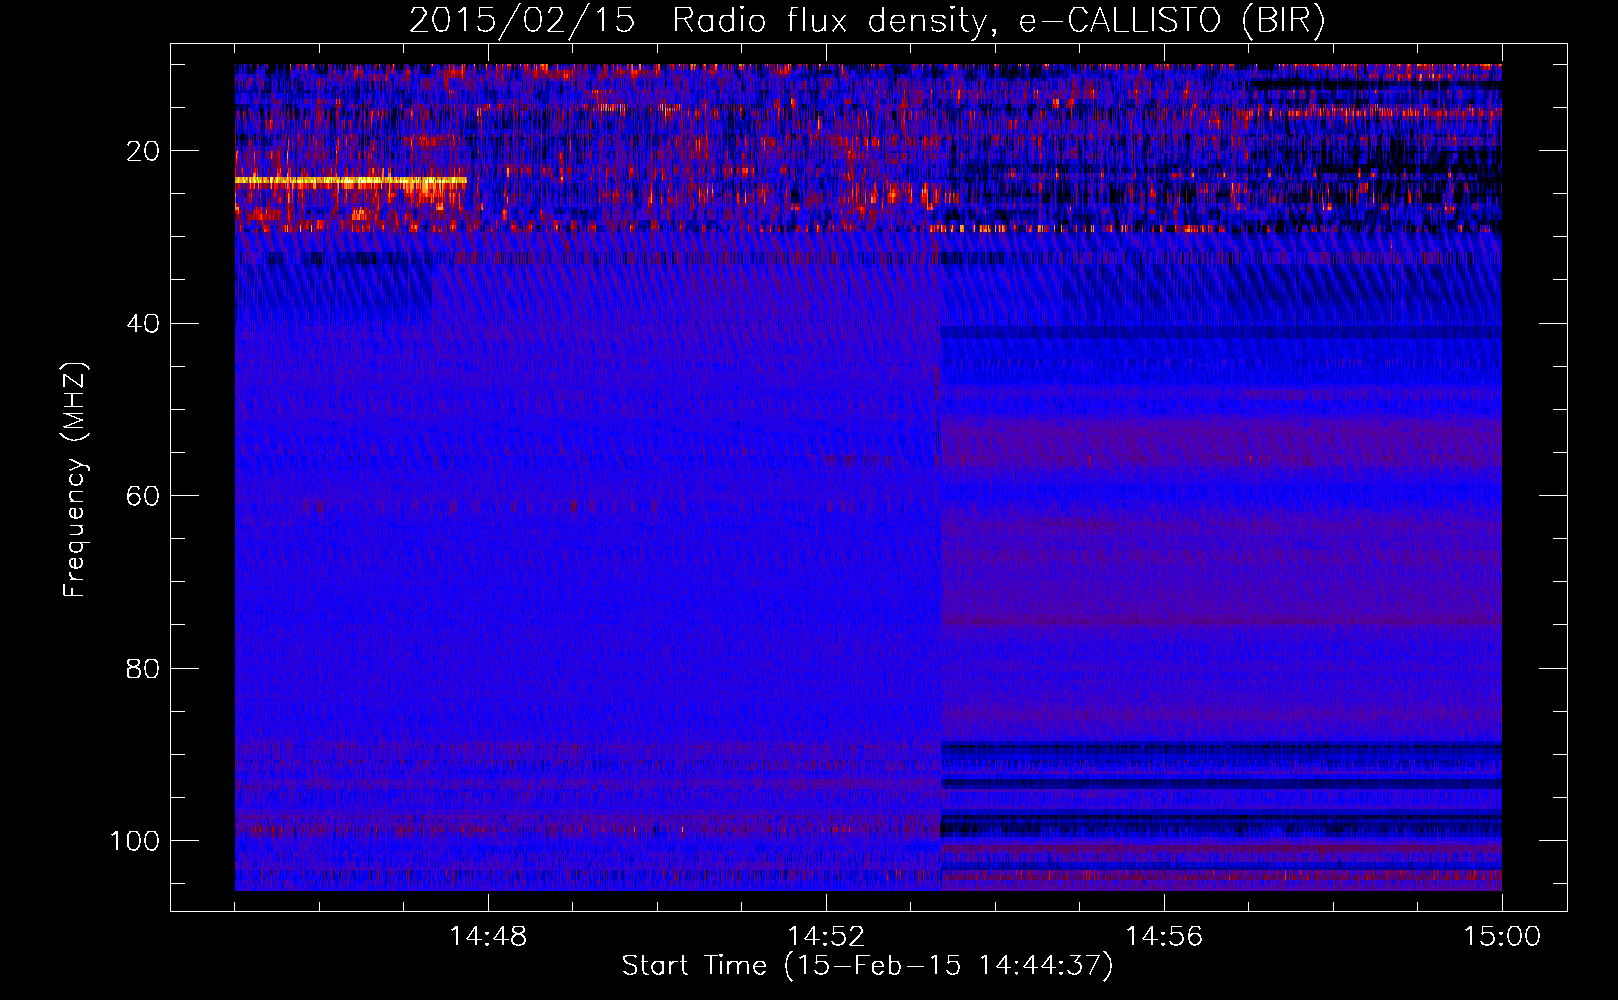This screenshot has width=1618, height=1000.
Task: Click the 14:56 time tick label
Action: click(x=1164, y=937)
